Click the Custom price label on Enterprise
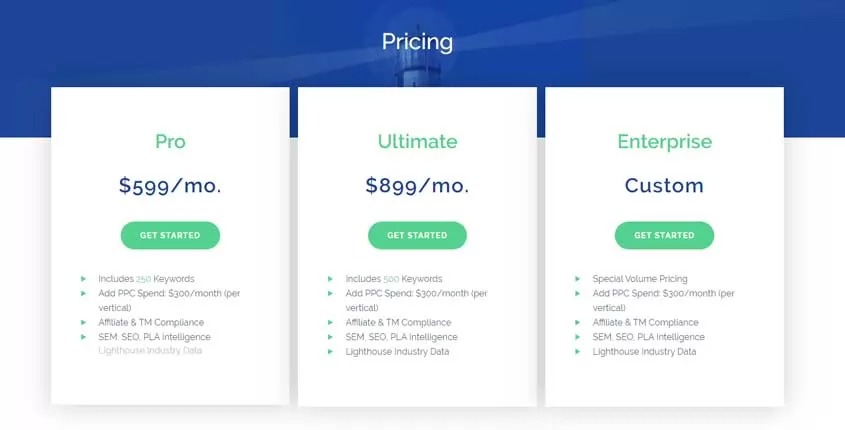845x430 pixels. pyautogui.click(x=664, y=185)
